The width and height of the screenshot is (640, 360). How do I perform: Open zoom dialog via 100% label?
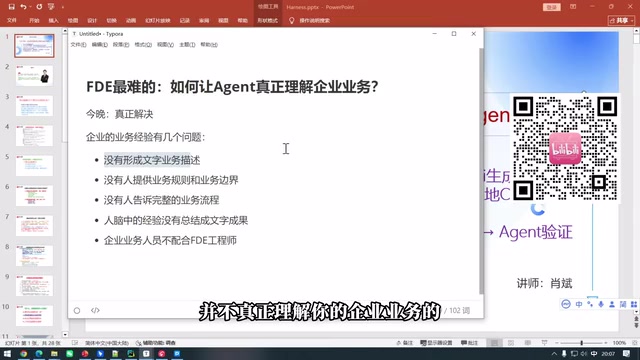coord(619,343)
